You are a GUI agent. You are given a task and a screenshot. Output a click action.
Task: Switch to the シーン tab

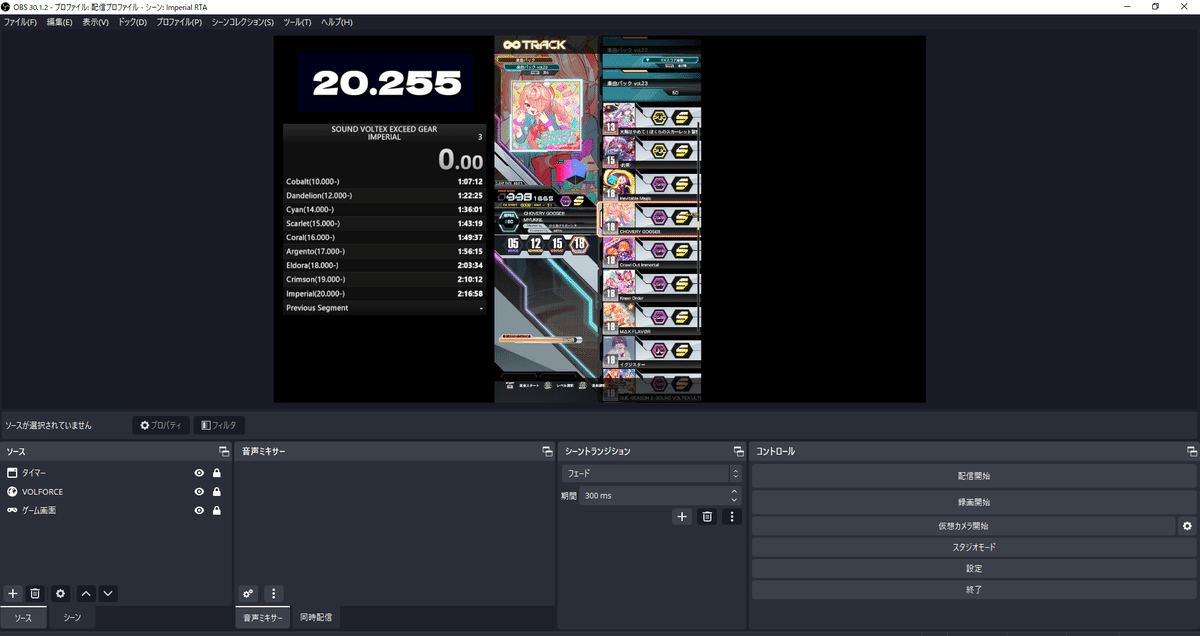coord(70,617)
